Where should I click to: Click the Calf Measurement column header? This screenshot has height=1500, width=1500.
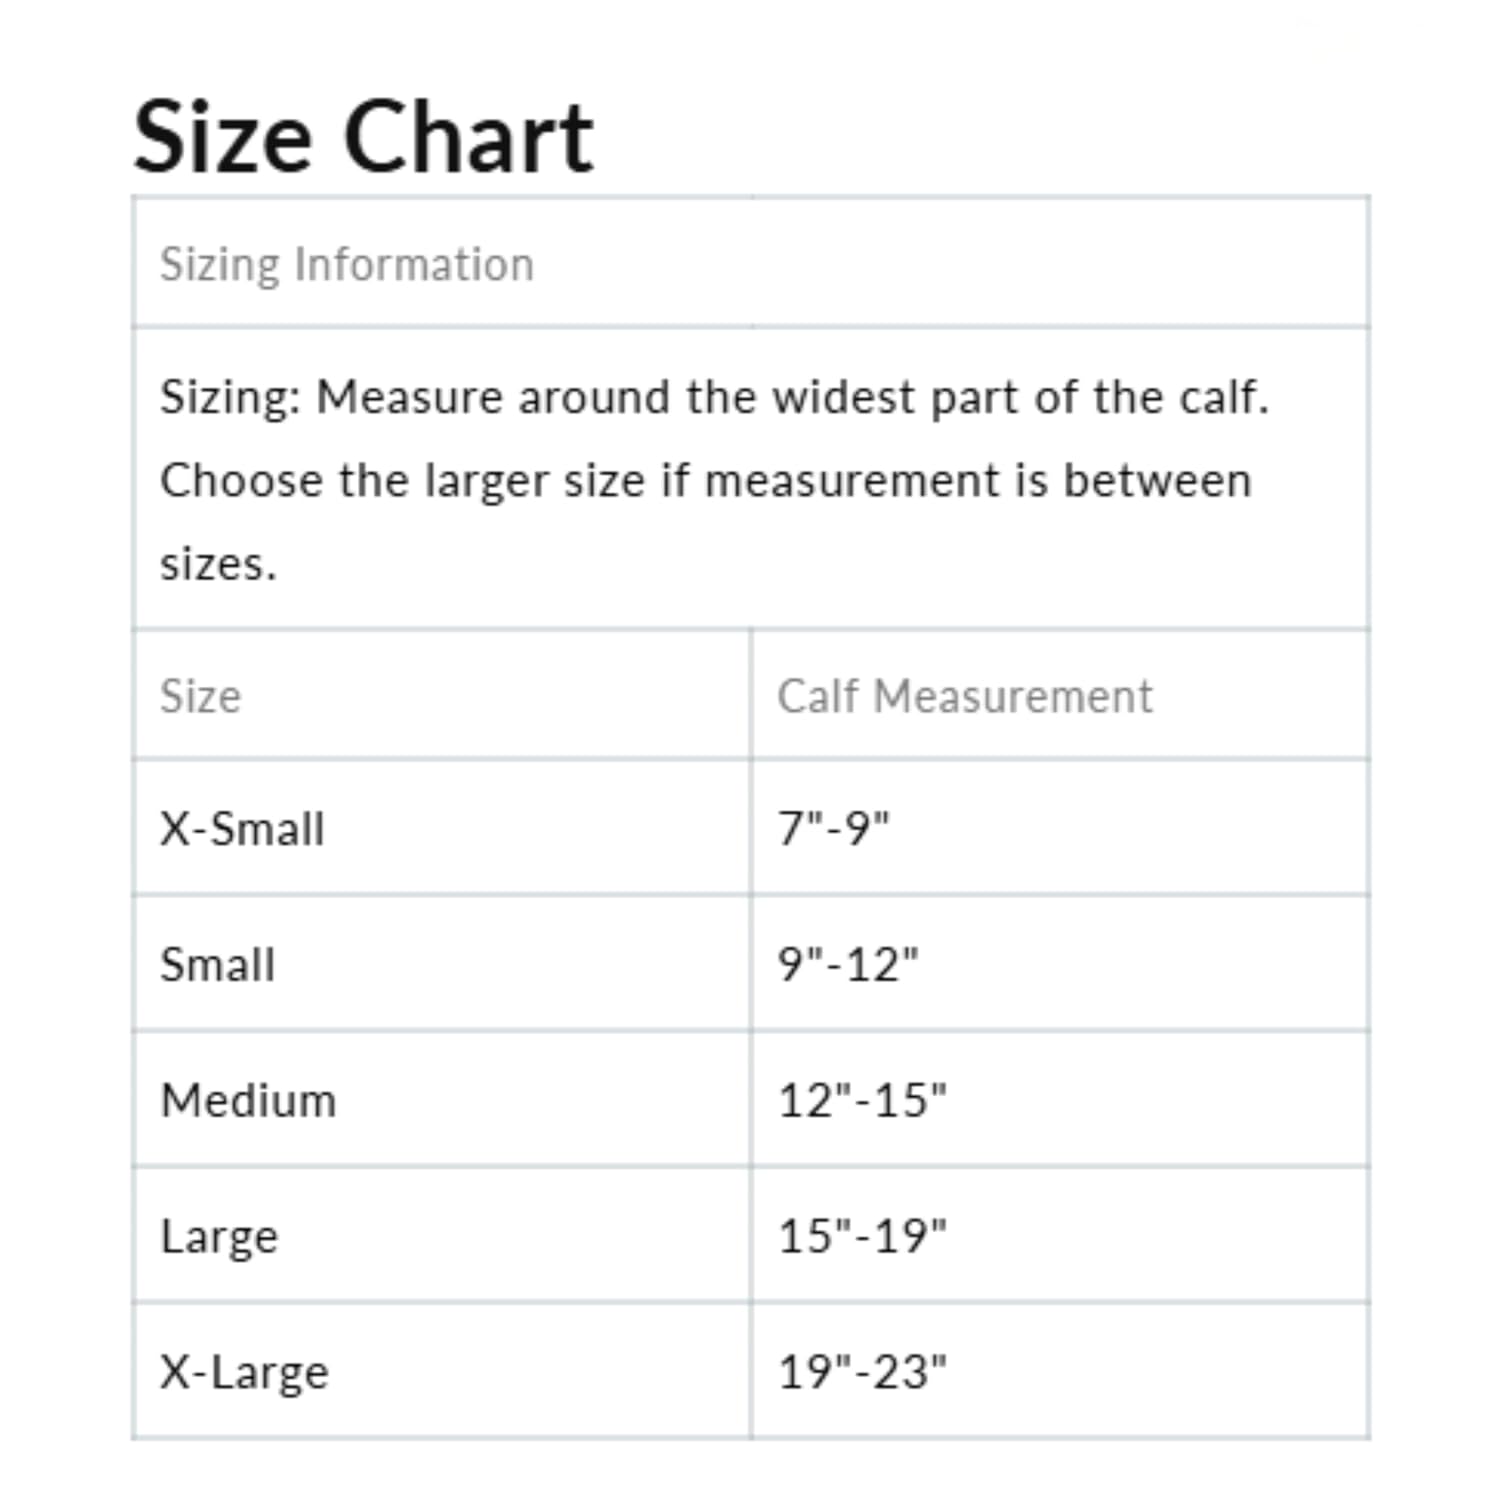coord(965,696)
